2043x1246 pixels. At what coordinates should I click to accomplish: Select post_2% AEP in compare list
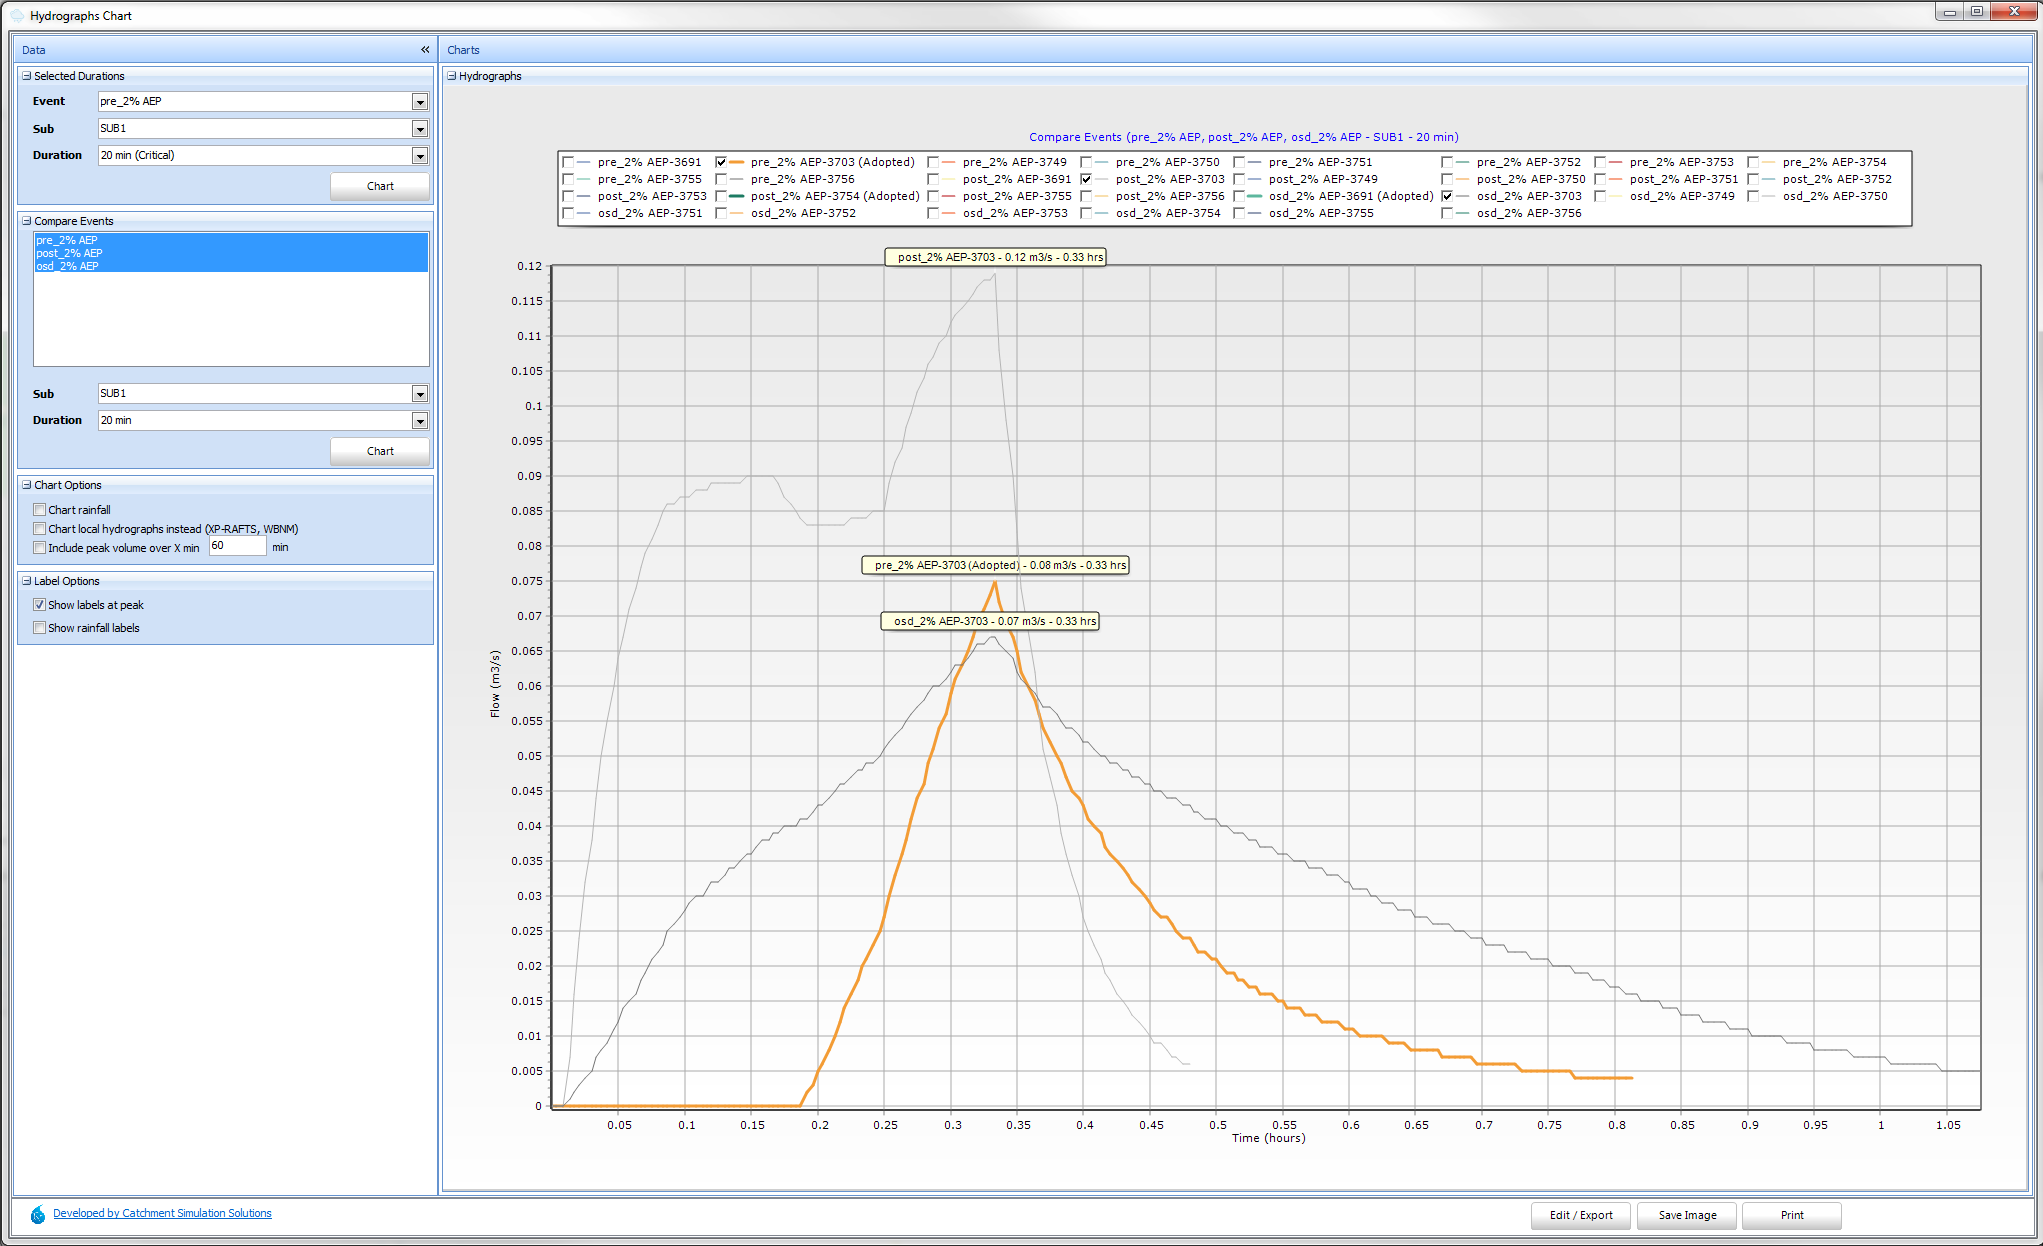69,253
